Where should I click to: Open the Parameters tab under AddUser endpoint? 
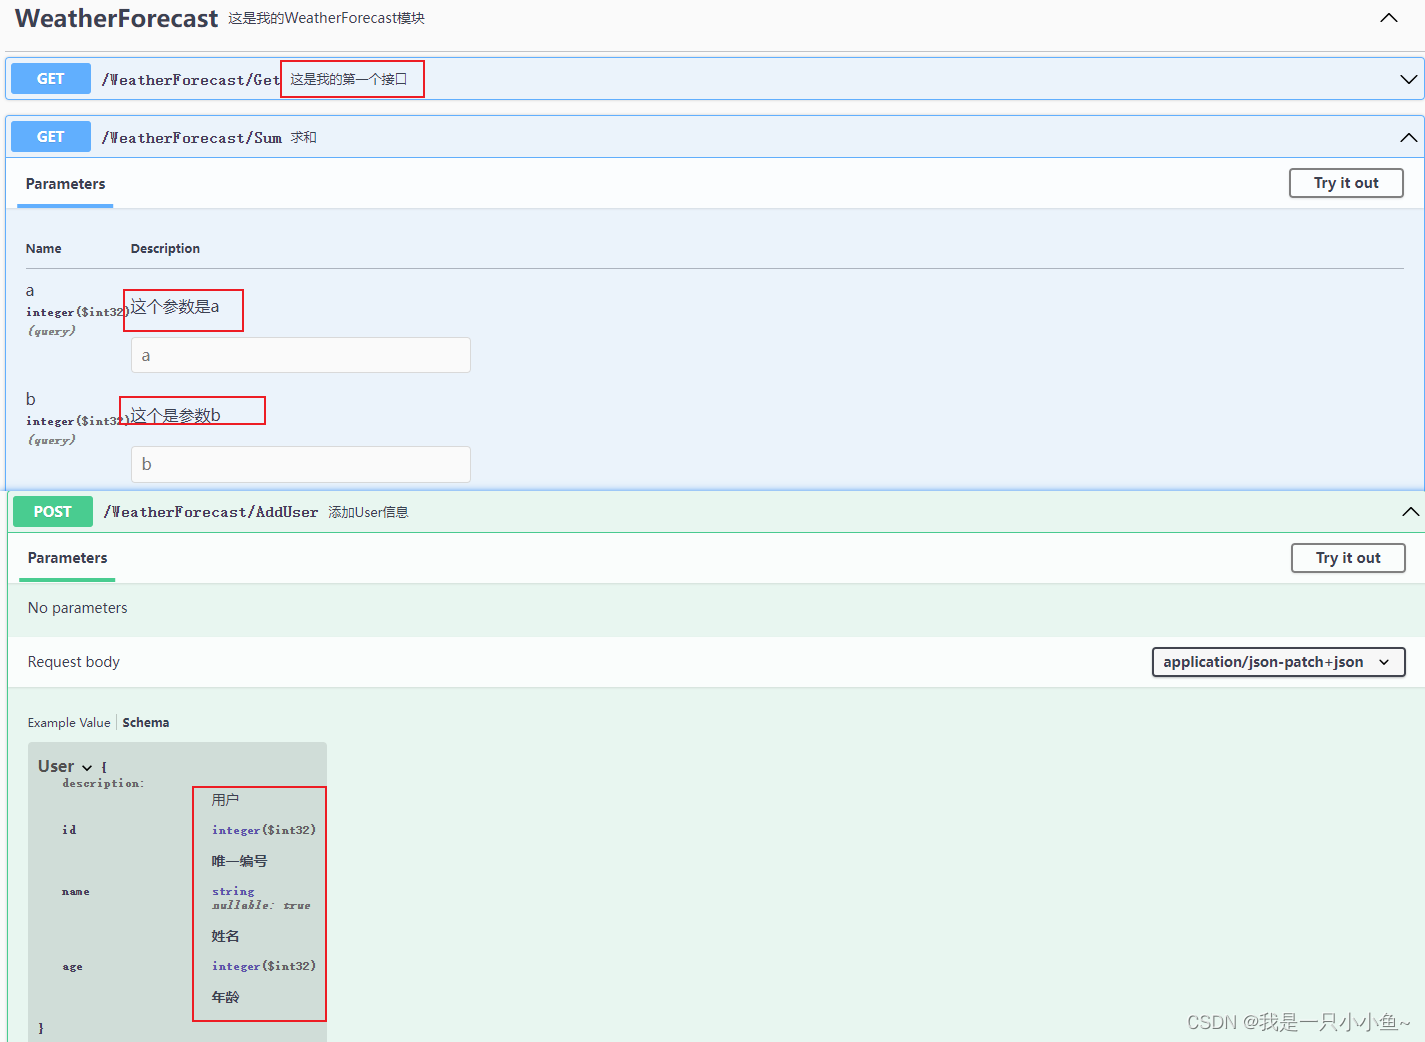67,558
